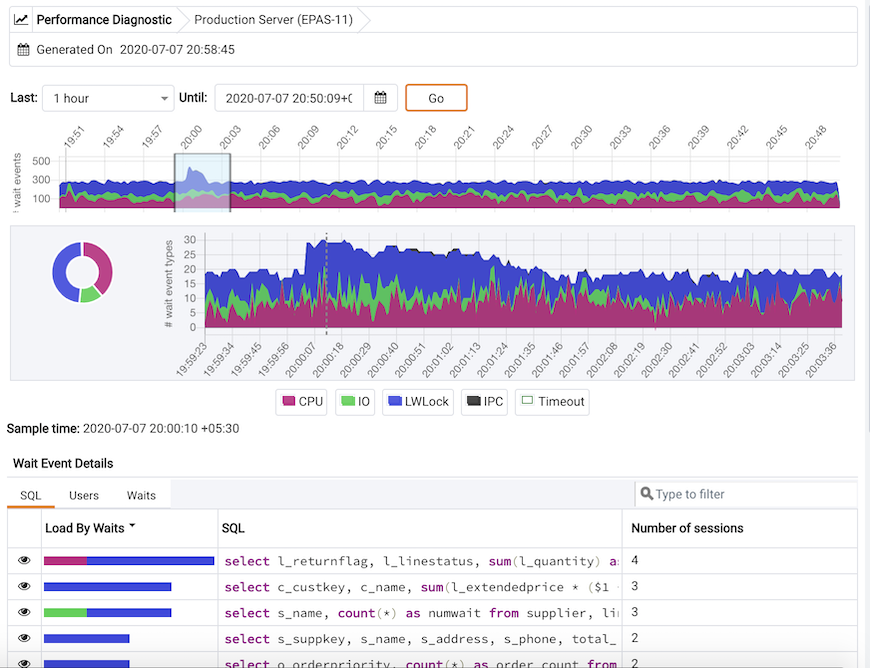Toggle eye icon for select s_suppkey row
Screen dimensions: 870x668
(24, 638)
